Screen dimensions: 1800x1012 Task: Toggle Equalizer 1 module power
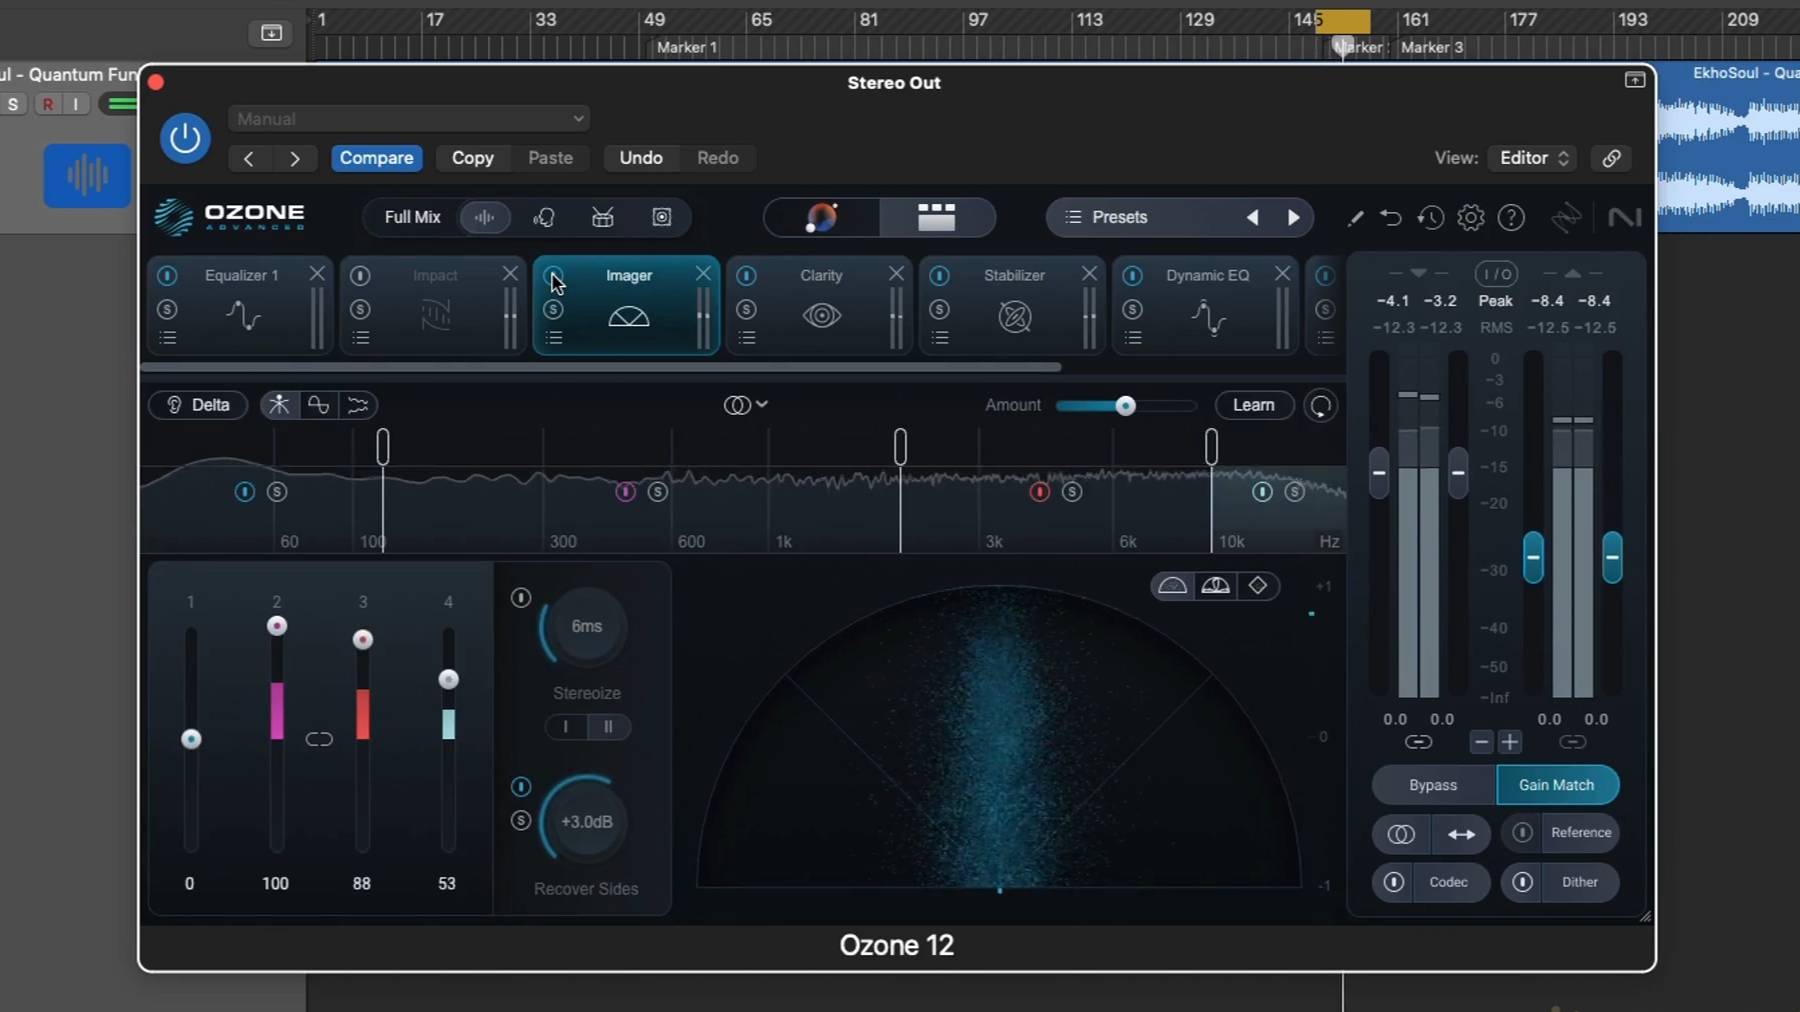pyautogui.click(x=167, y=275)
